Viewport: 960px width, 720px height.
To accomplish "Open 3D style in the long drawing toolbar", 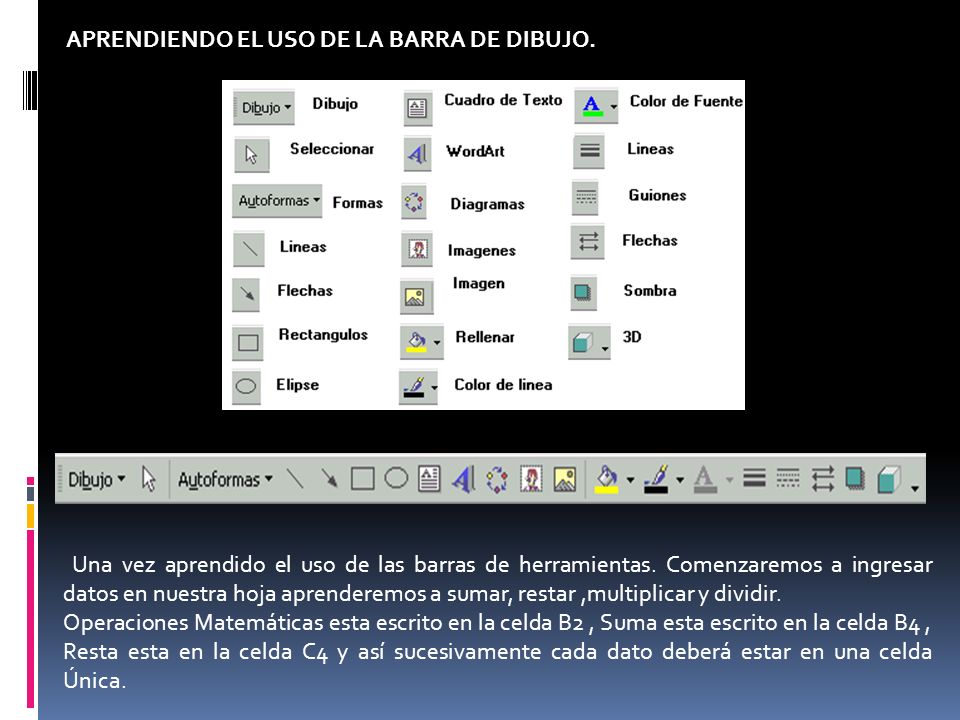I will (x=889, y=479).
